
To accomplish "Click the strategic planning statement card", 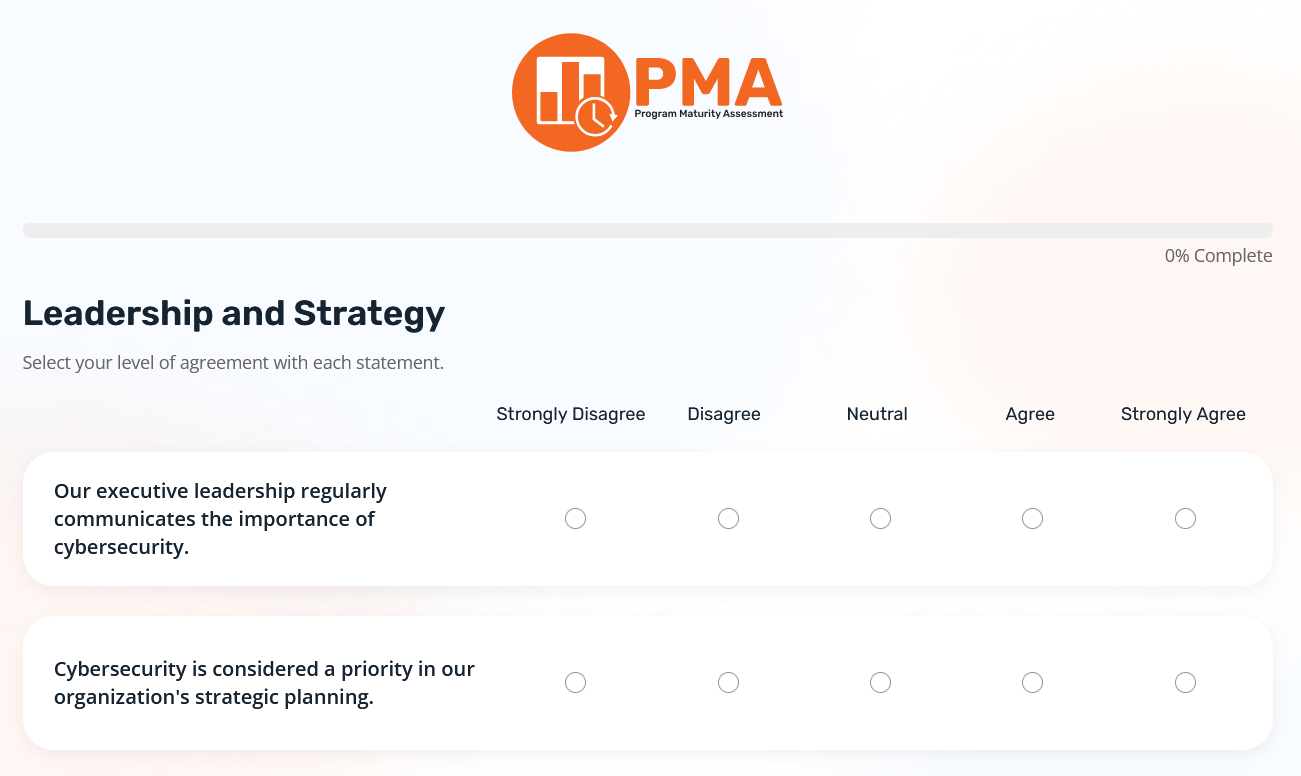I will pyautogui.click(x=264, y=682).
